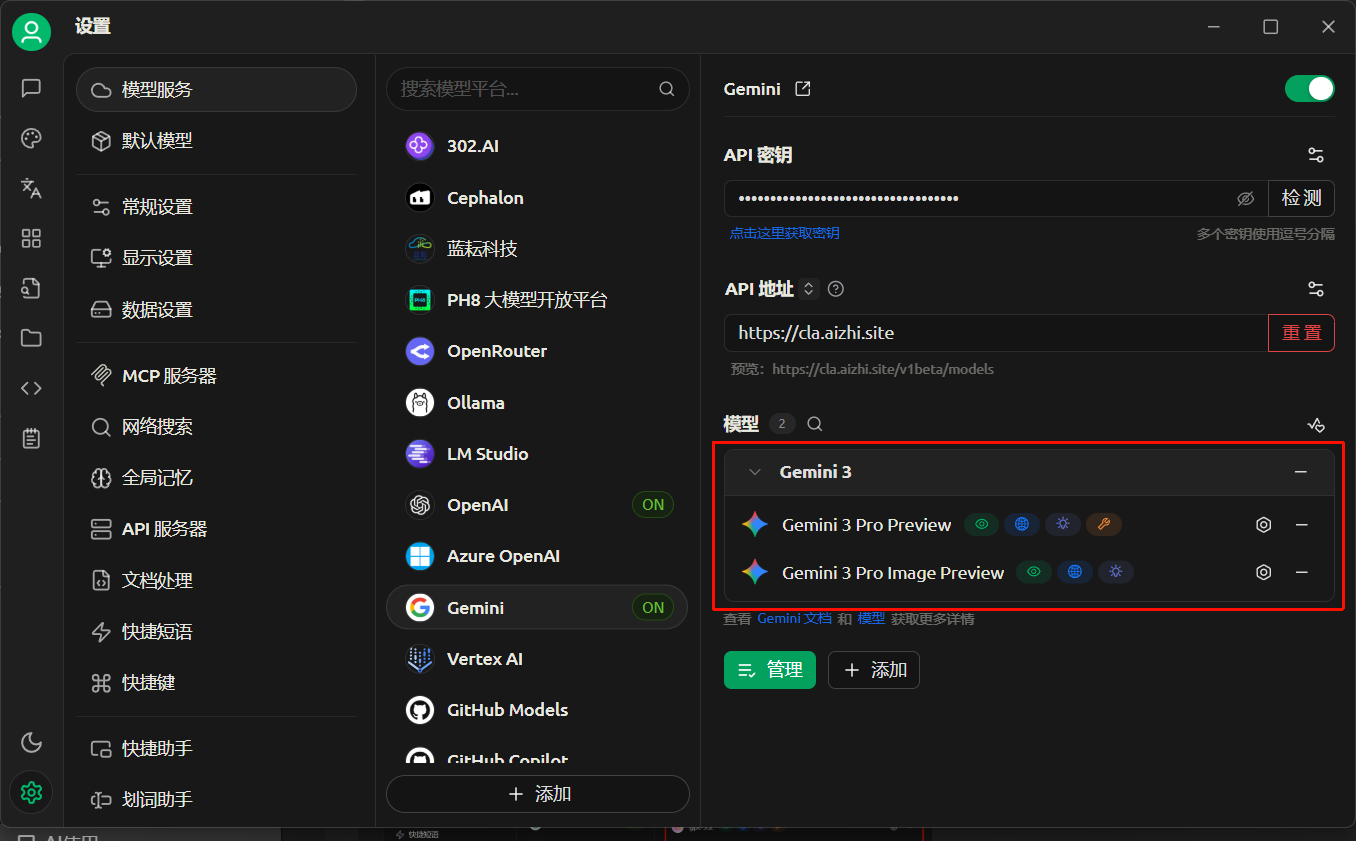Open settings for Gemini 3 Pro Image Preview
Image resolution: width=1356 pixels, height=841 pixels.
(1264, 573)
